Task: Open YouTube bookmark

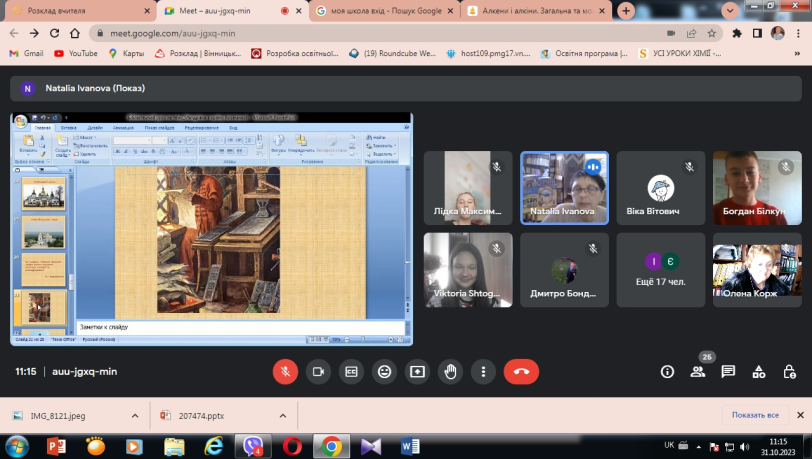Action: [x=76, y=53]
